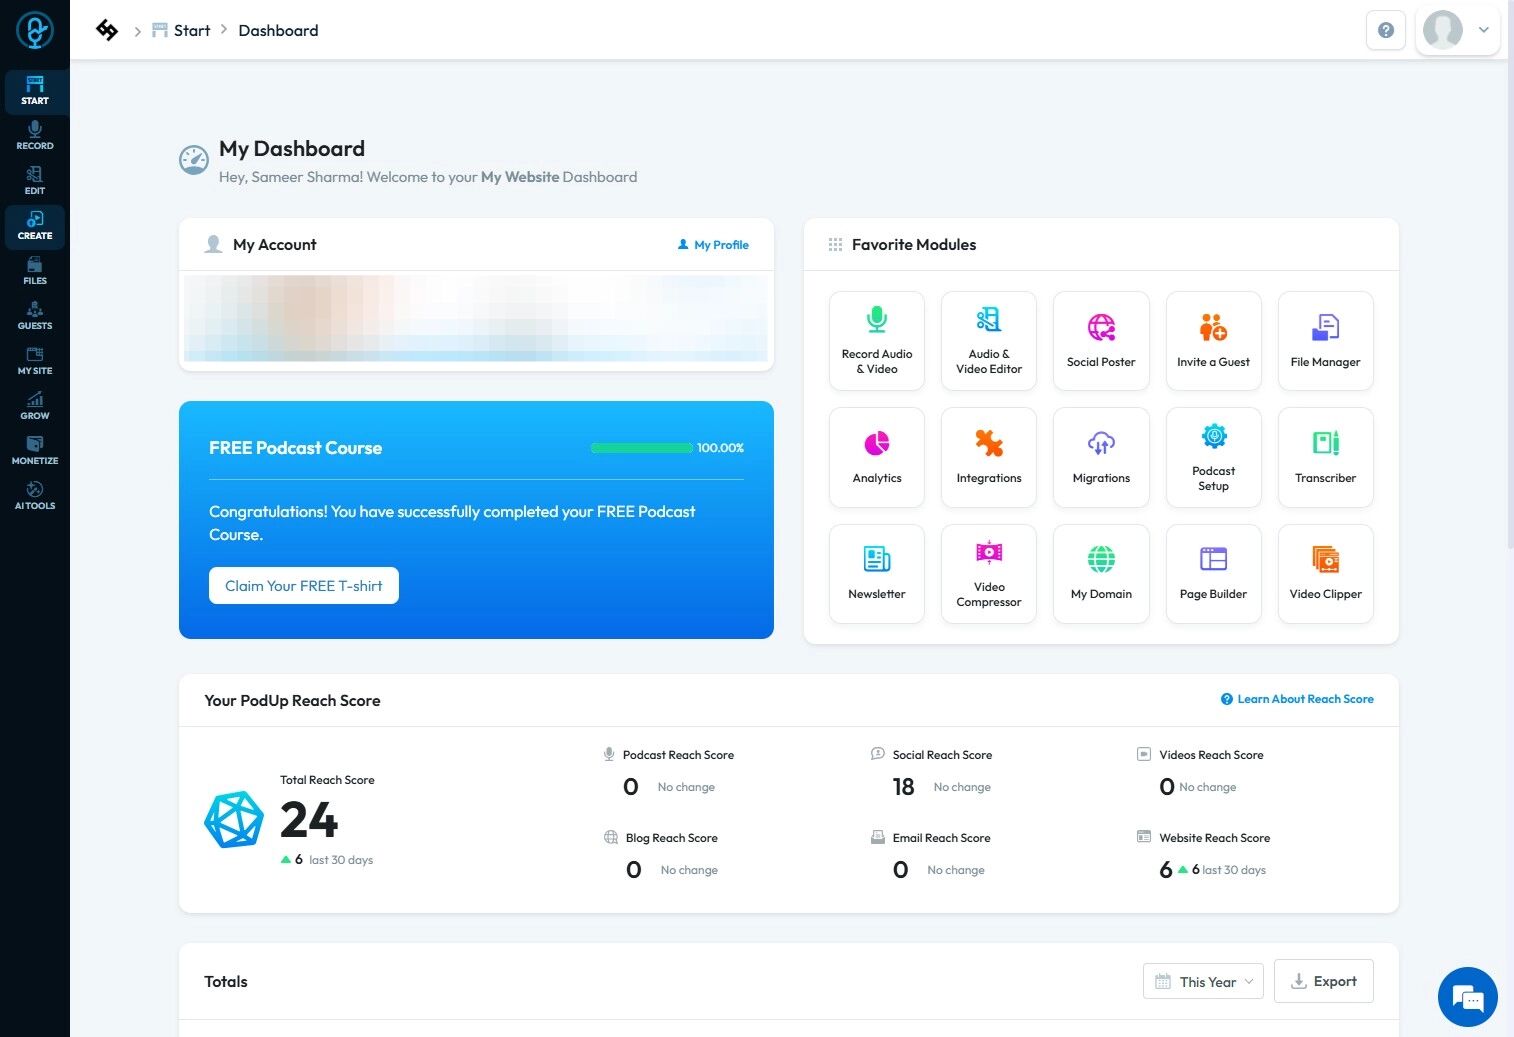Viewport: 1514px width, 1037px height.
Task: Open the Page Builder module
Action: tap(1213, 573)
